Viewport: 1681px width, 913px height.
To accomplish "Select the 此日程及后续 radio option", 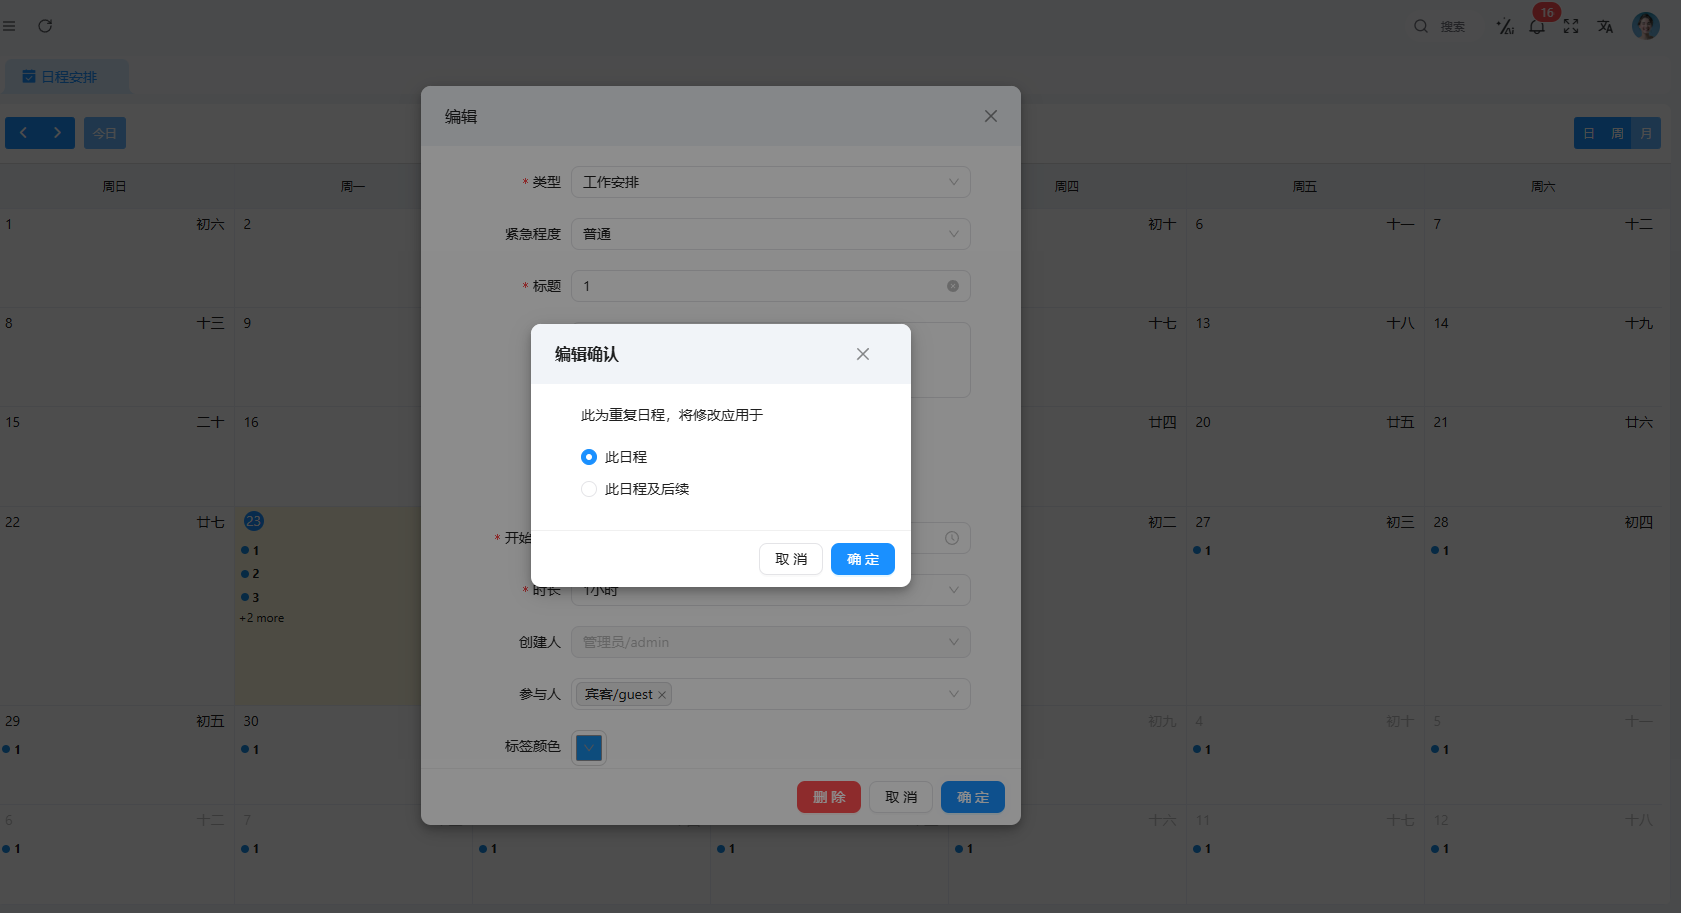I will point(589,489).
